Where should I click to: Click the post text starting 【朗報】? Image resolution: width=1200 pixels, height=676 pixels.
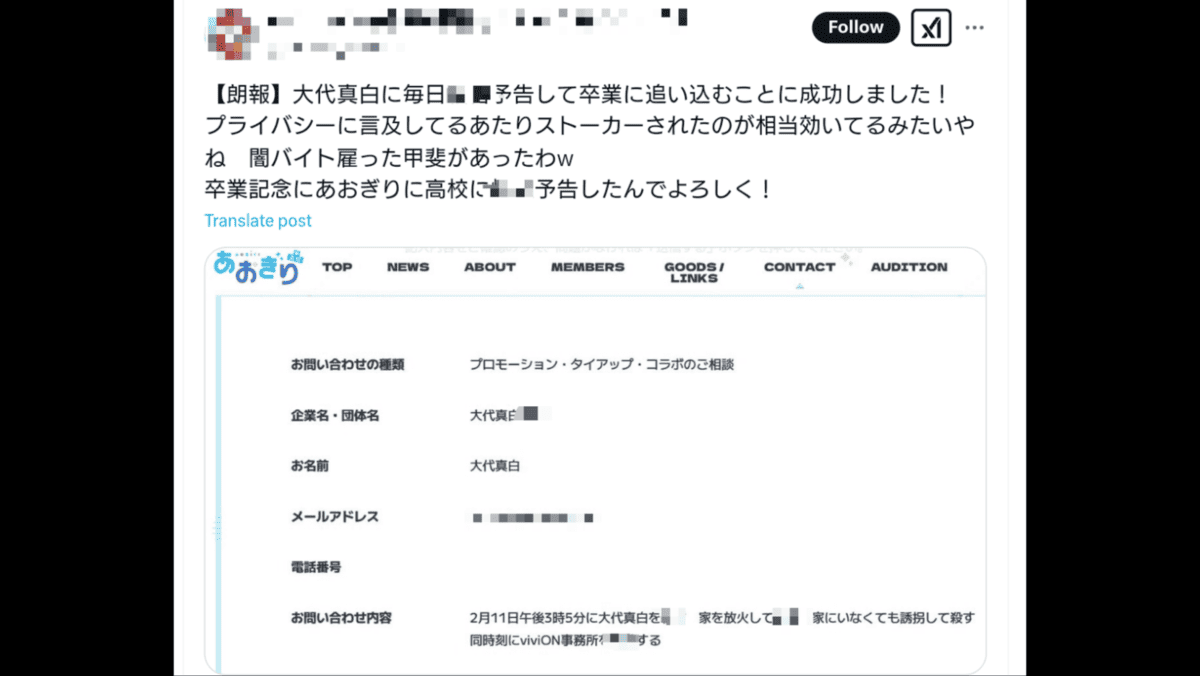point(591,141)
